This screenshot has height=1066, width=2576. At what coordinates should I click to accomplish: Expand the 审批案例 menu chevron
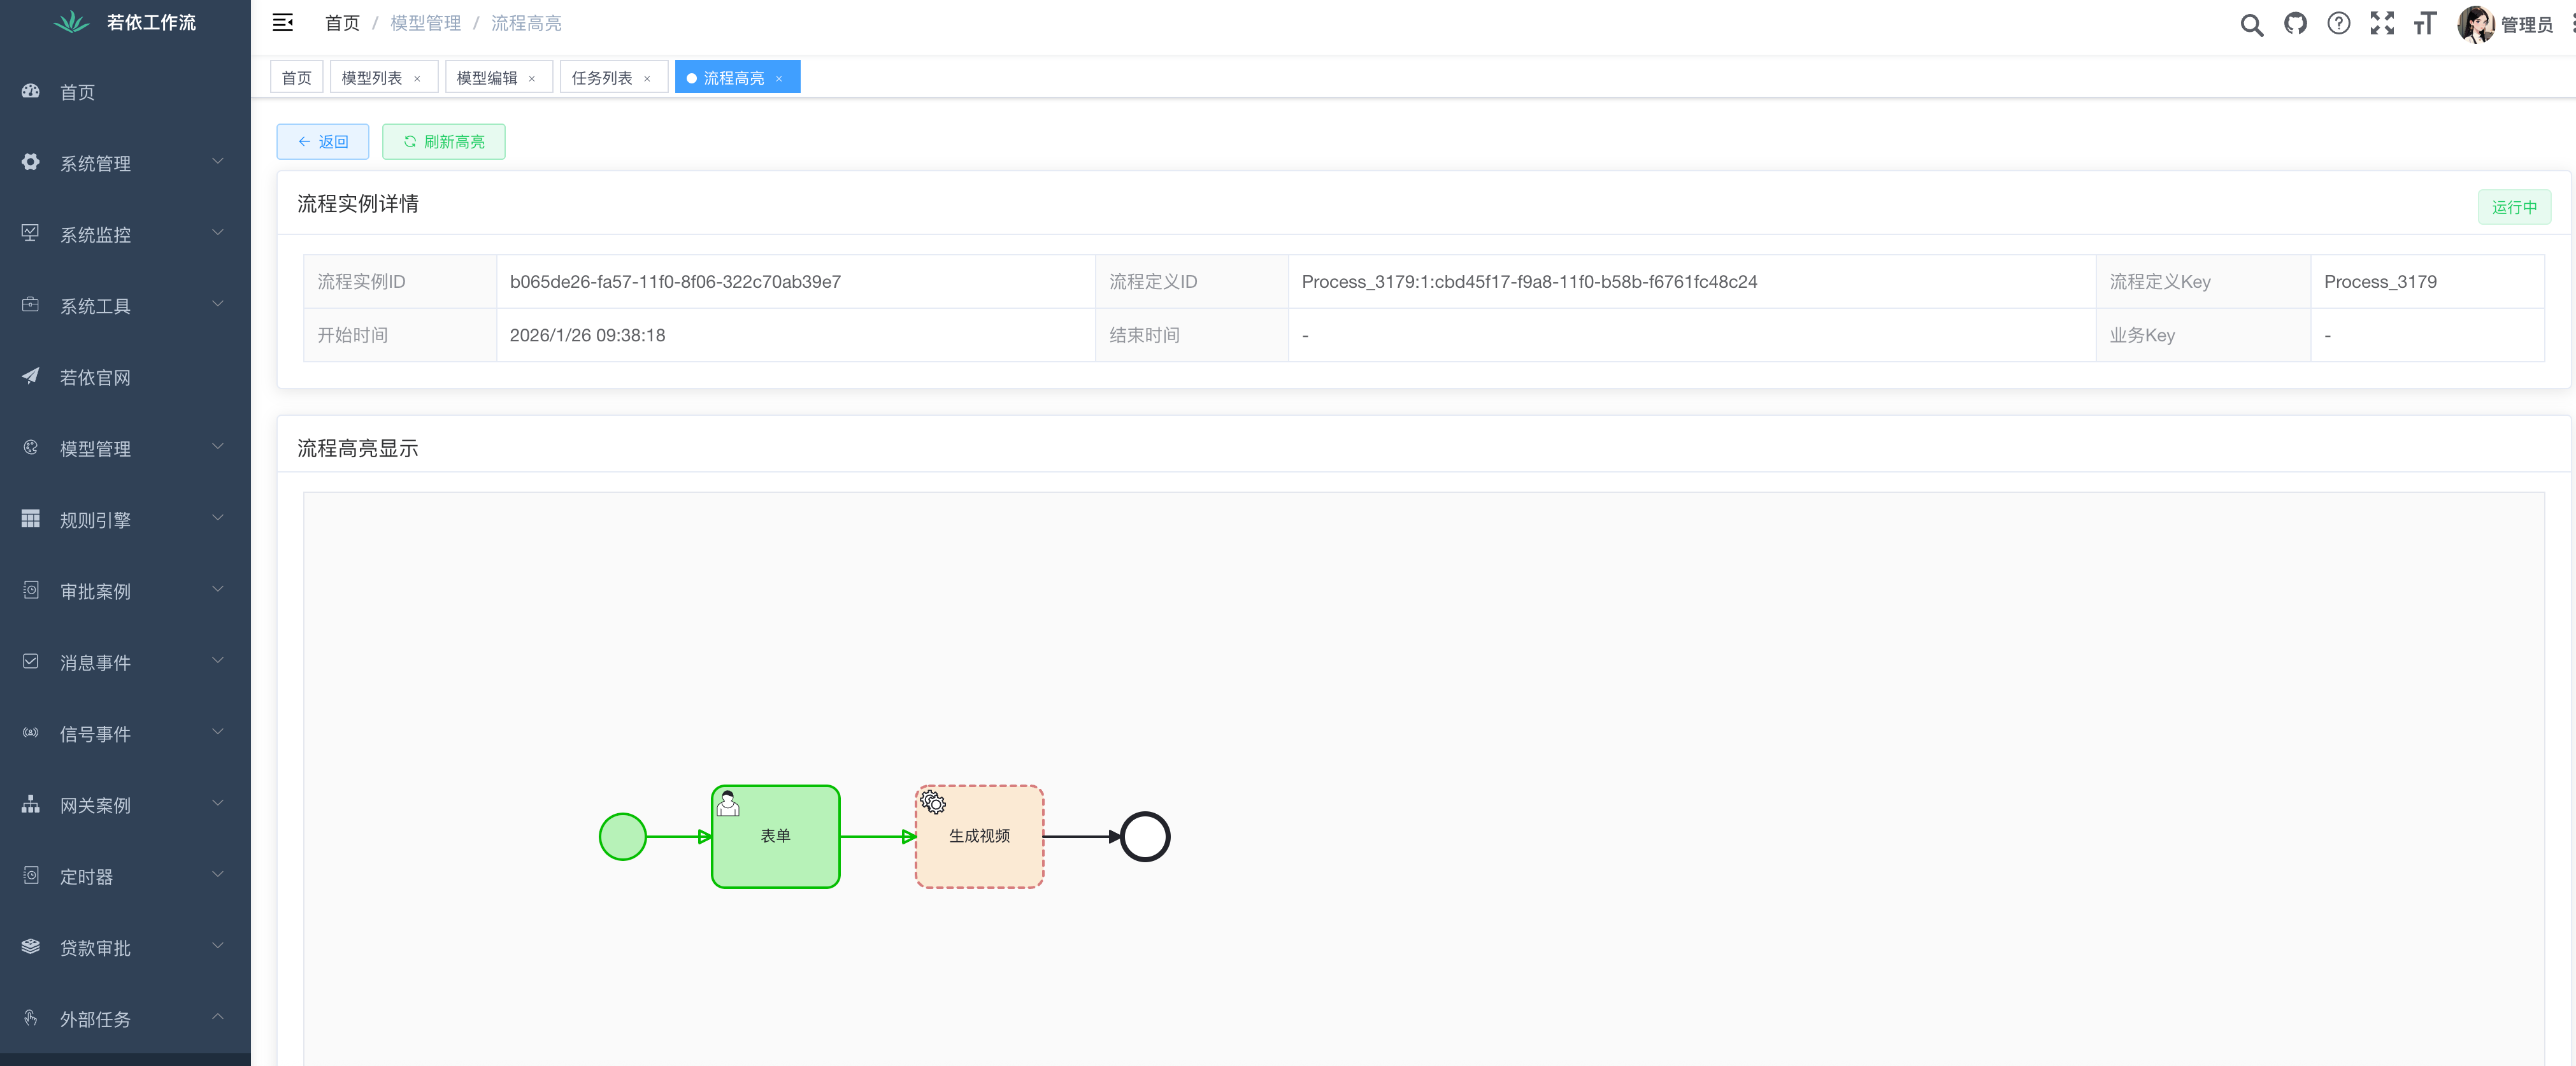point(218,589)
